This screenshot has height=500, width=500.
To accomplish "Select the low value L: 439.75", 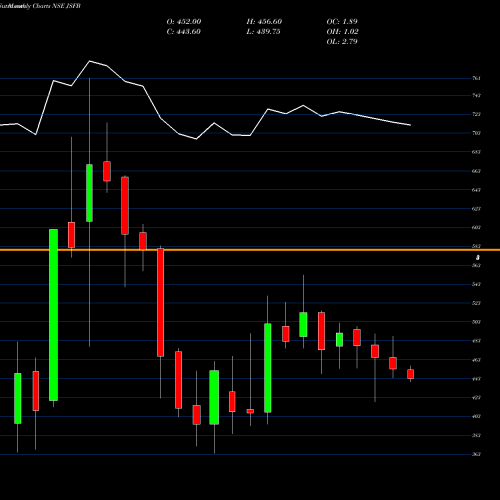I will click(x=264, y=32).
